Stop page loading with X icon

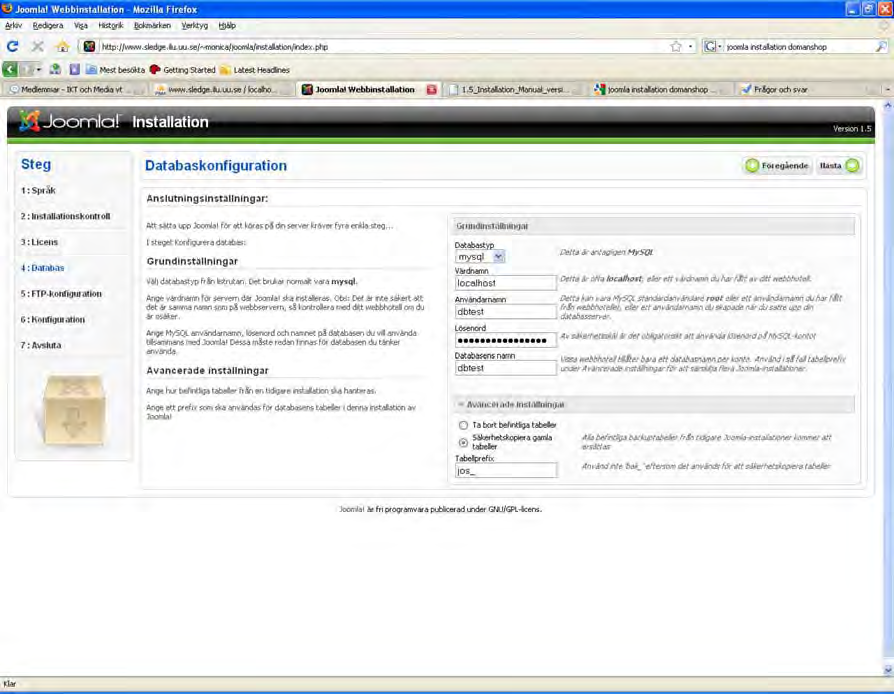38,46
